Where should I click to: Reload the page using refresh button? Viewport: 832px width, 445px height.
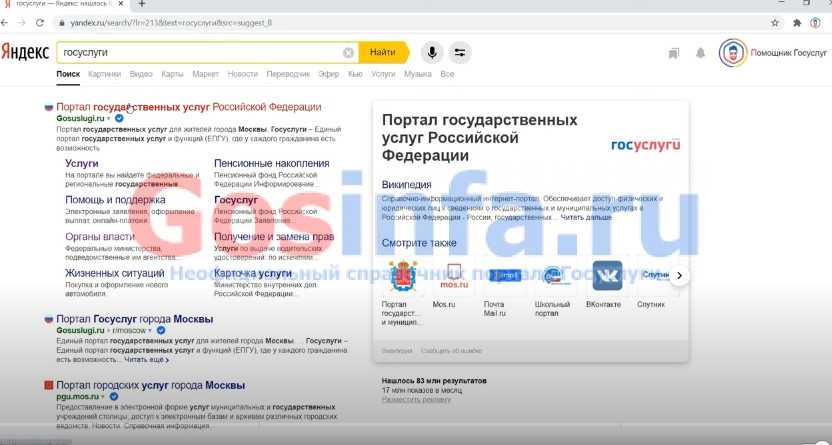[42, 21]
